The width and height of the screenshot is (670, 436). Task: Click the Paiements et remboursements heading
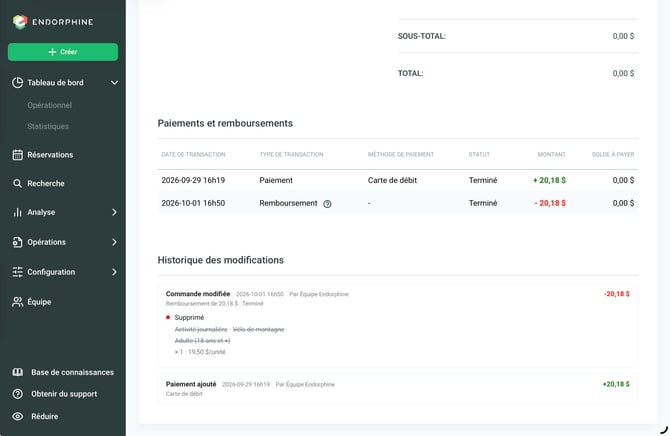225,123
